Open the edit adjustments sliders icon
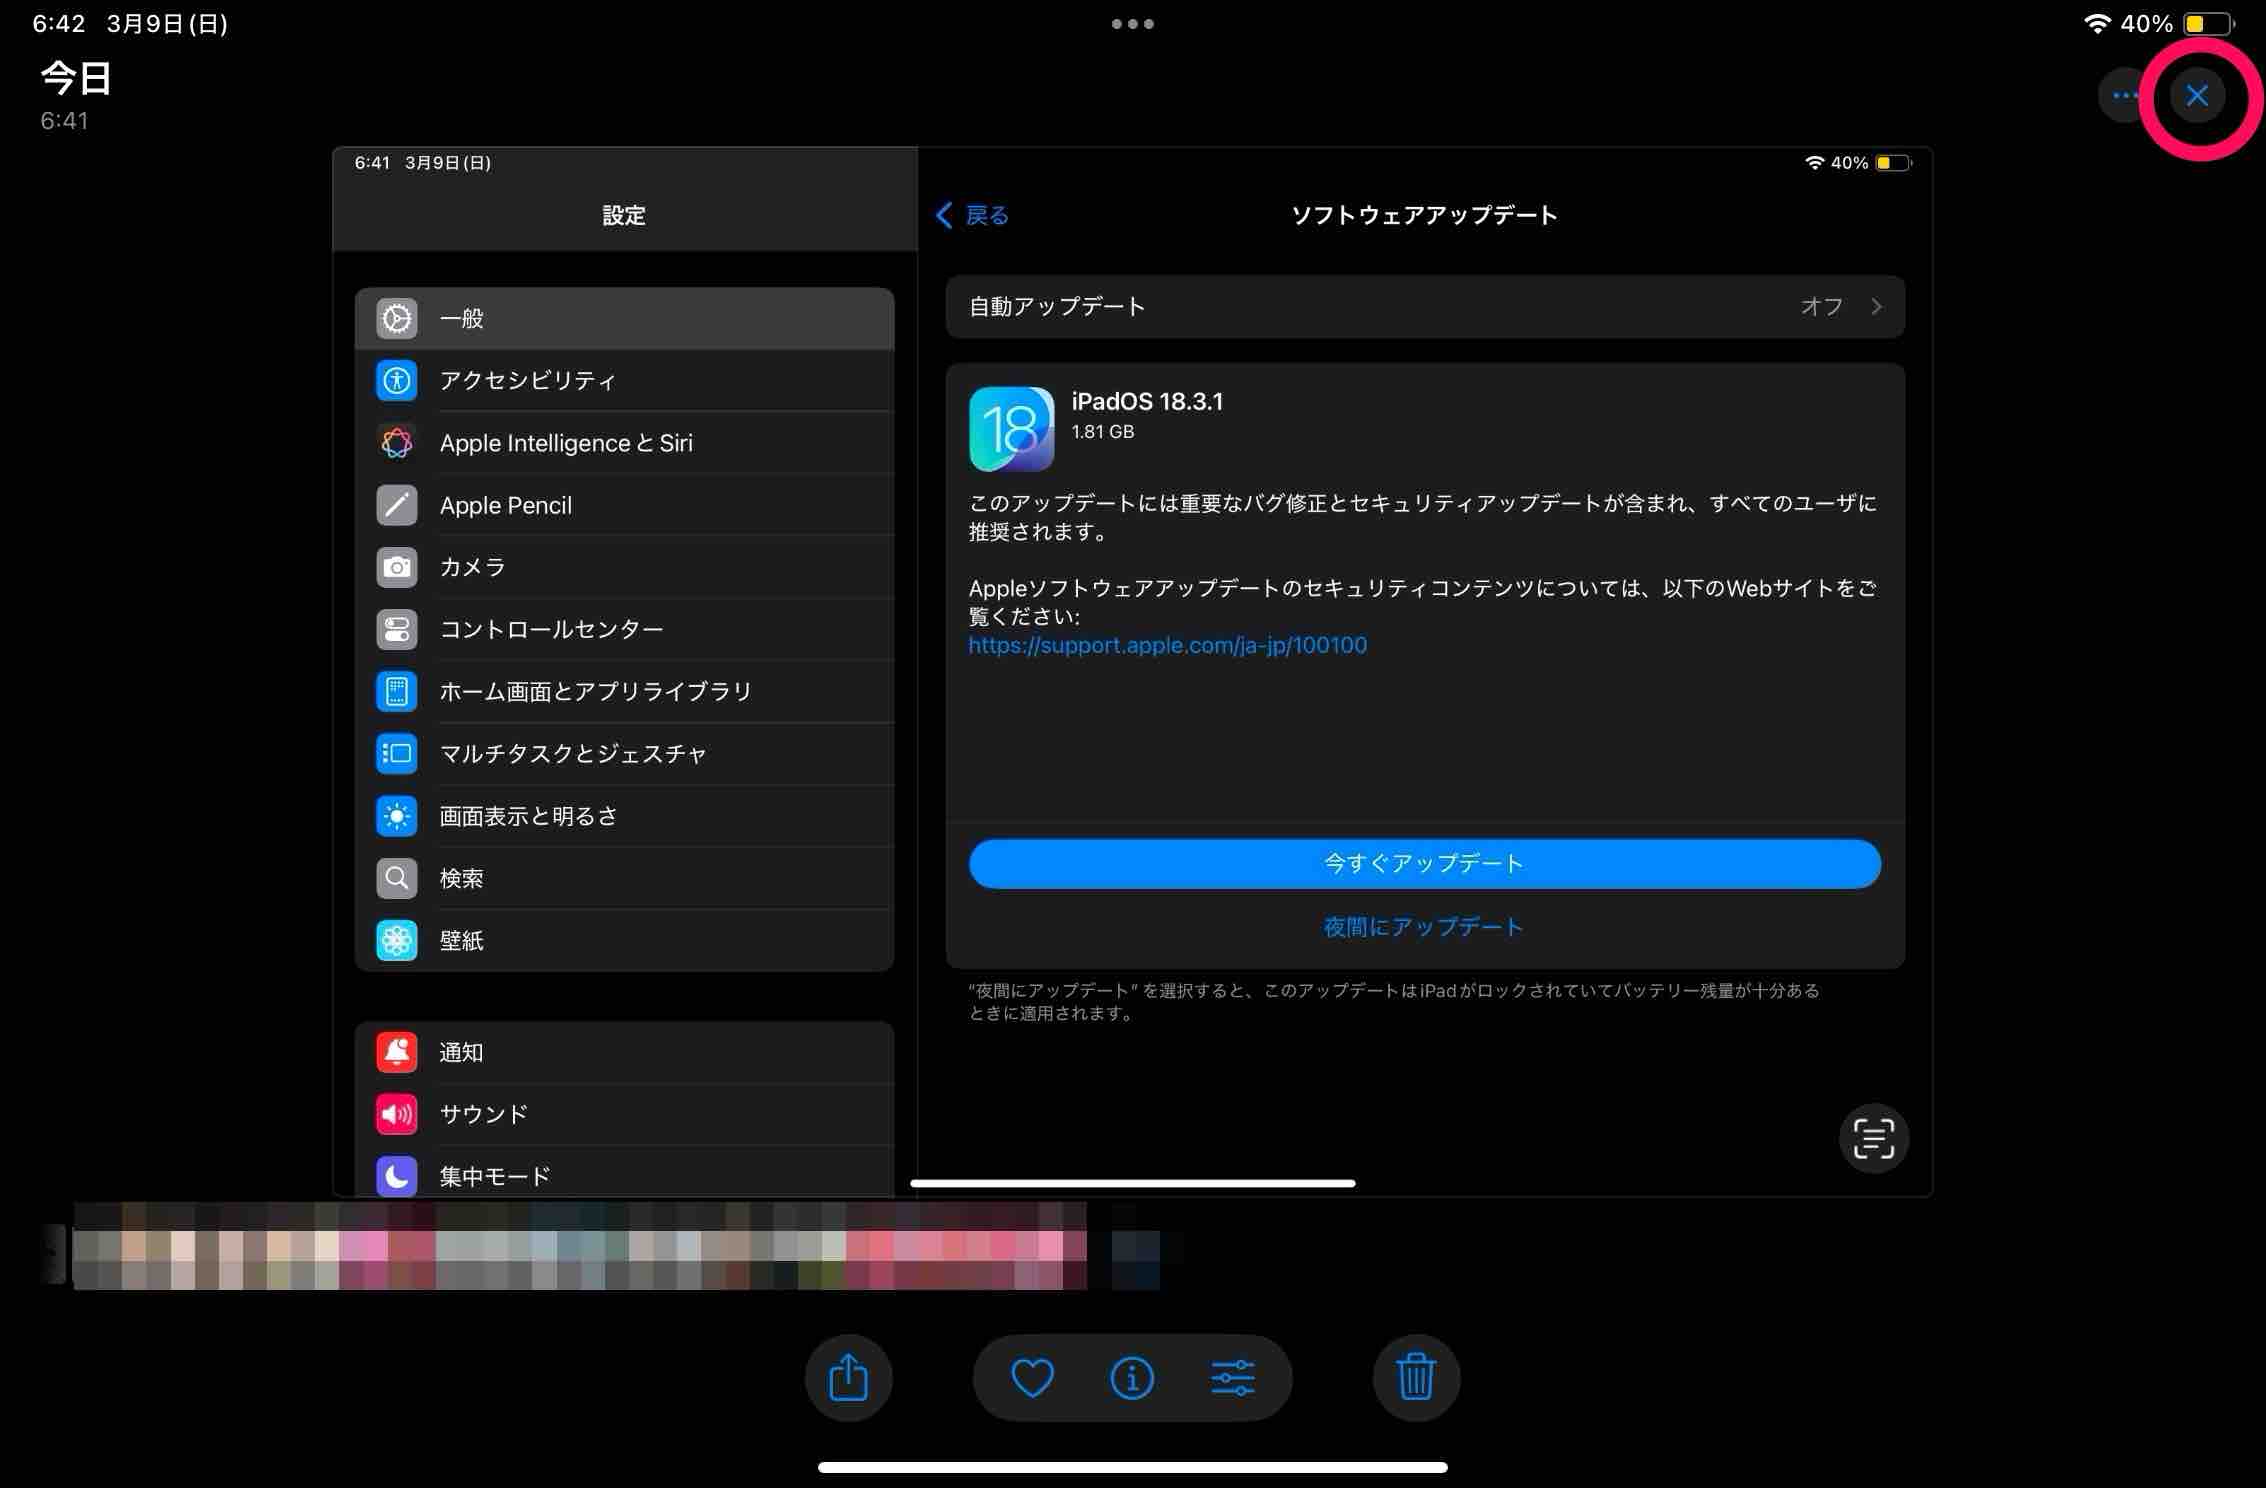Screen dimensions: 2266x1488 [1233, 1378]
